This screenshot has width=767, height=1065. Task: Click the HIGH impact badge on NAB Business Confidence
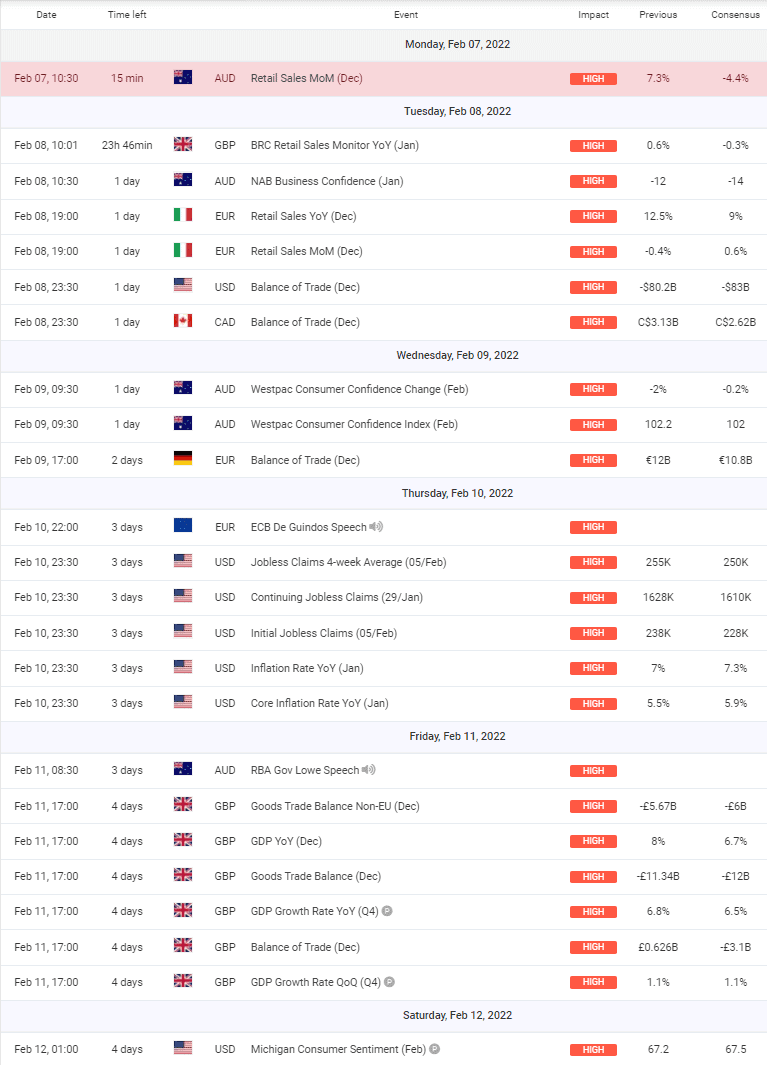tap(593, 181)
